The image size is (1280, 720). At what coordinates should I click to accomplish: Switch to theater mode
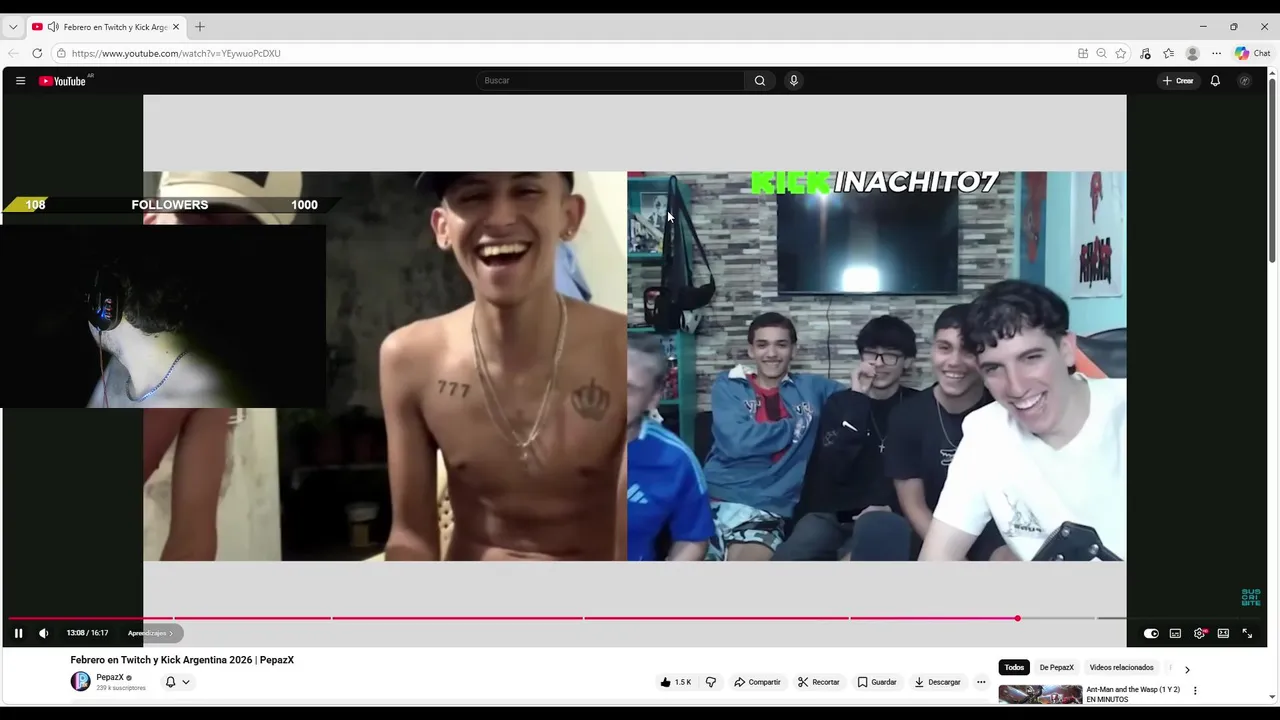pos(1223,633)
